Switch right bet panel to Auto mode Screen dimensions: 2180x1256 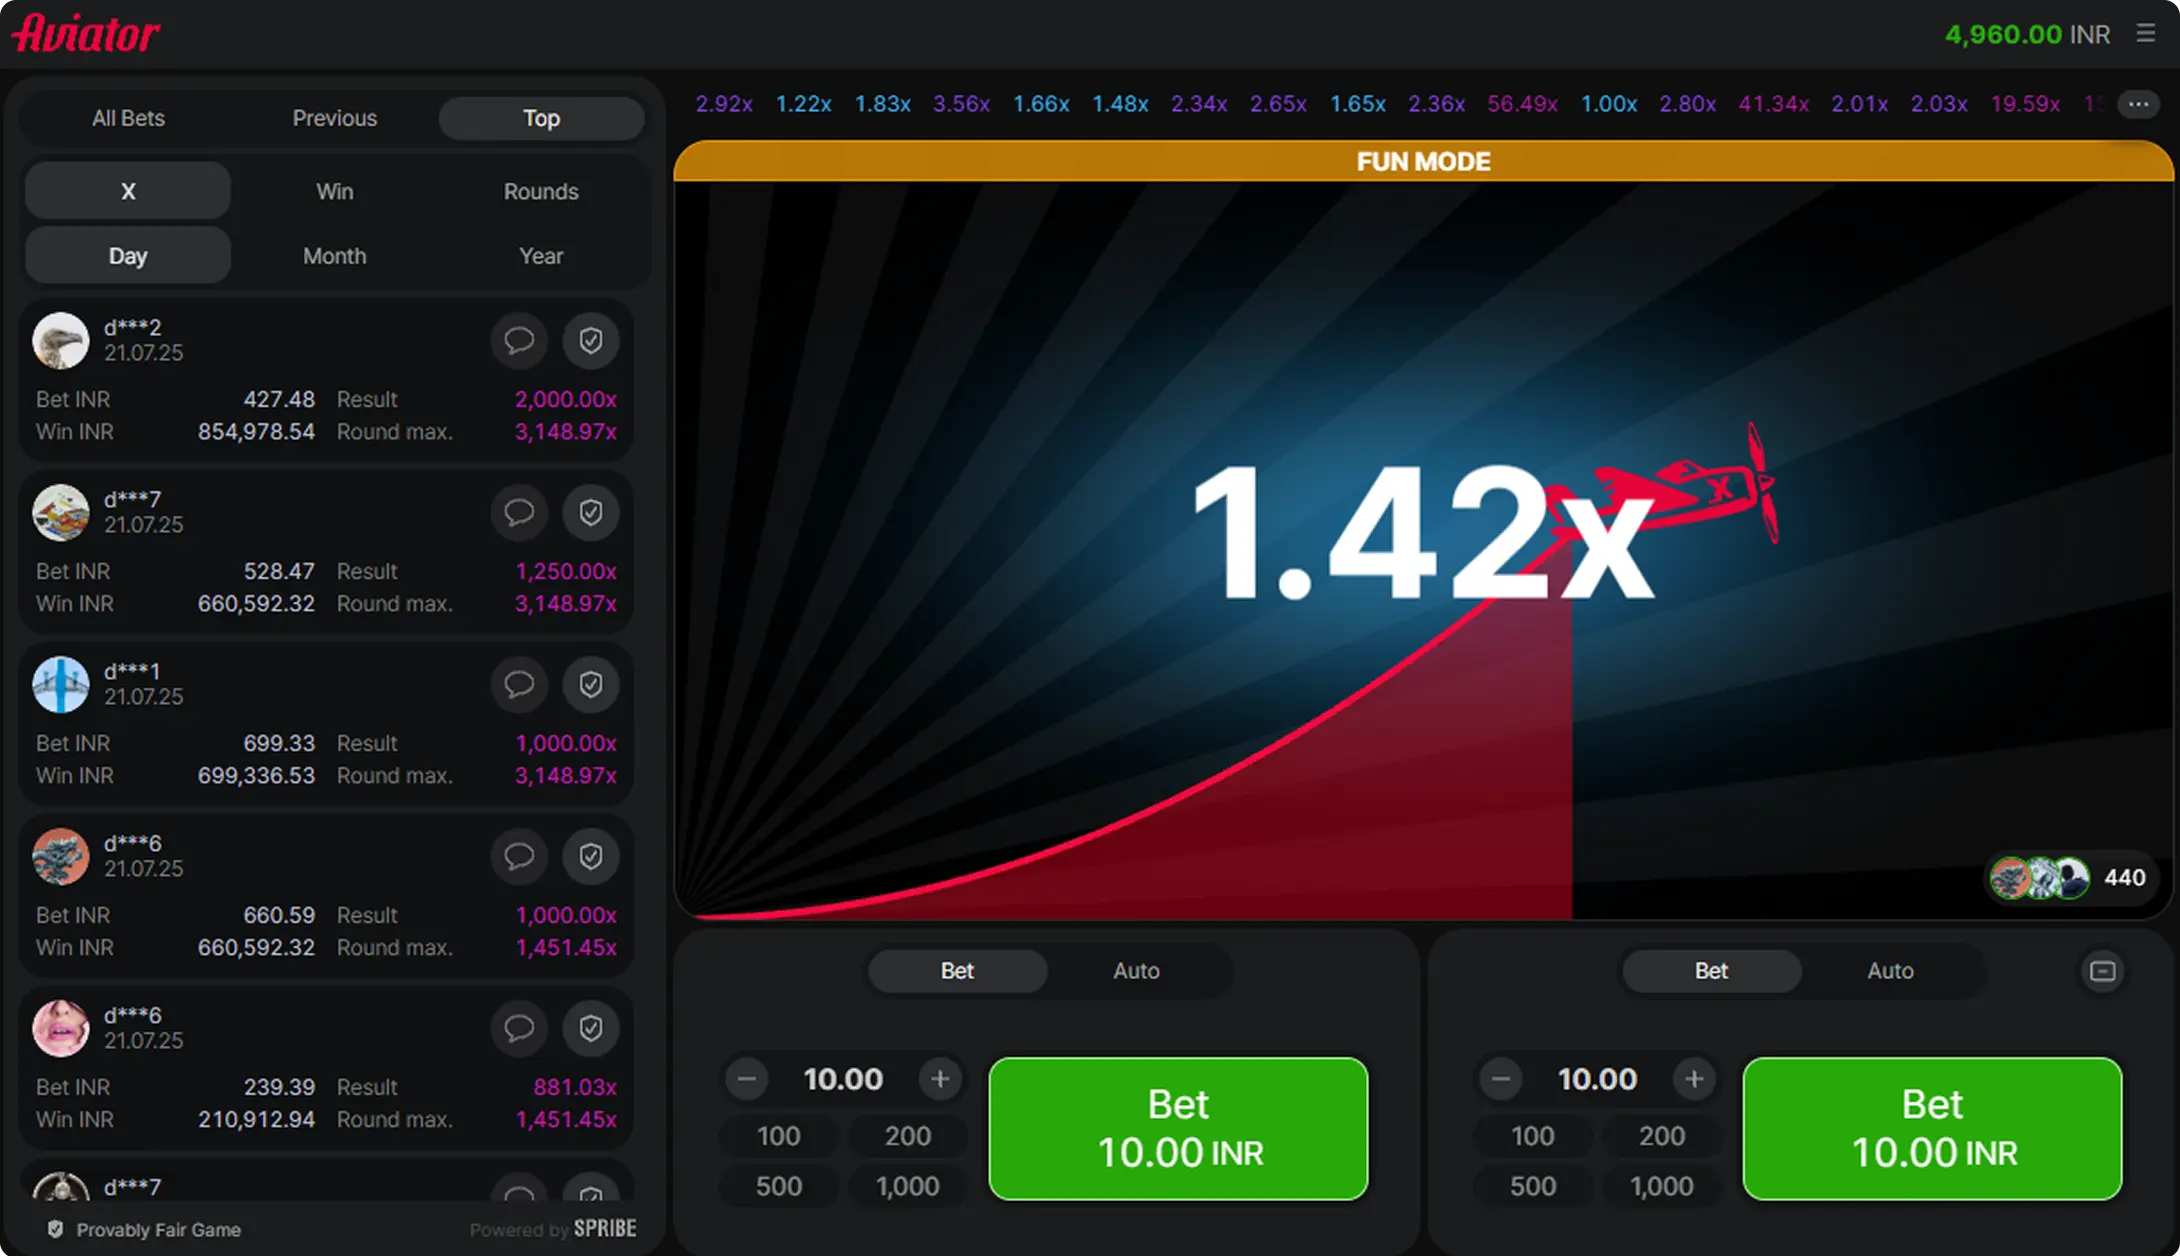click(1890, 971)
